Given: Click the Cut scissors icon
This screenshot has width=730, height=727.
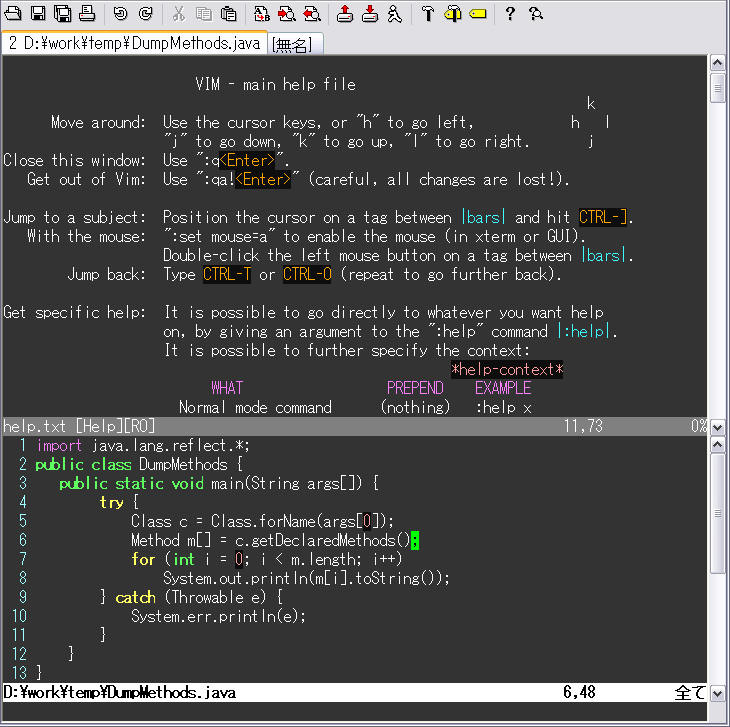Looking at the screenshot, I should (179, 13).
